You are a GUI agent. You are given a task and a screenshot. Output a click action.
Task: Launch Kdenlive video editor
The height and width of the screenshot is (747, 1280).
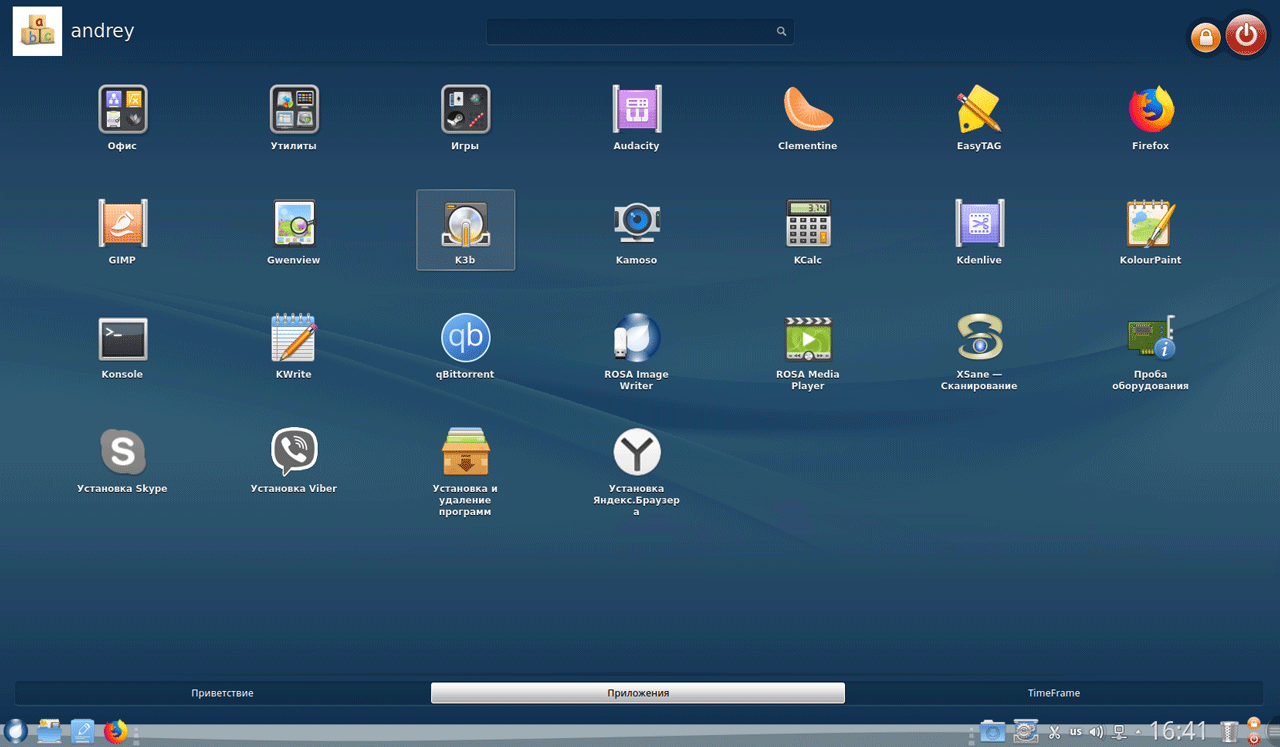click(979, 224)
